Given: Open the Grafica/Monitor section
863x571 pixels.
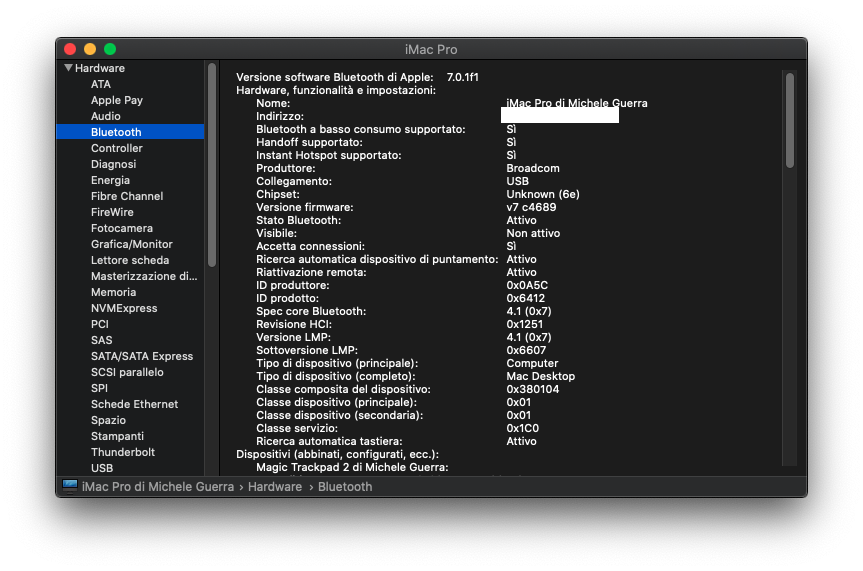Looking at the screenshot, I should (132, 244).
